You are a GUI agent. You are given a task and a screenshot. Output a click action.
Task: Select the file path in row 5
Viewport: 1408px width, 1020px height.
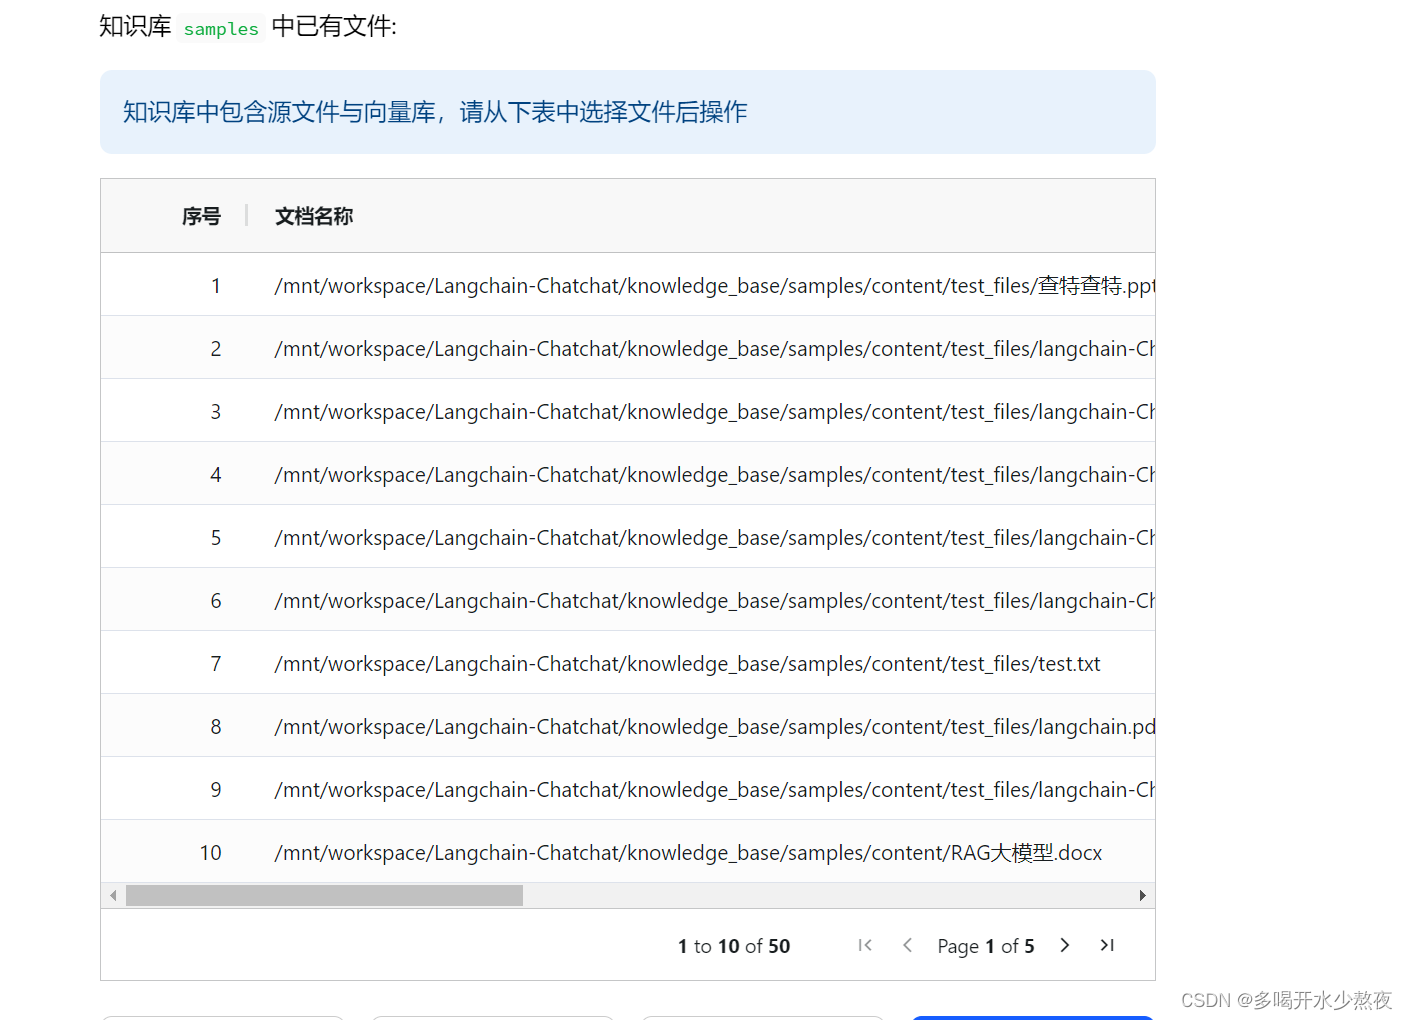(714, 538)
